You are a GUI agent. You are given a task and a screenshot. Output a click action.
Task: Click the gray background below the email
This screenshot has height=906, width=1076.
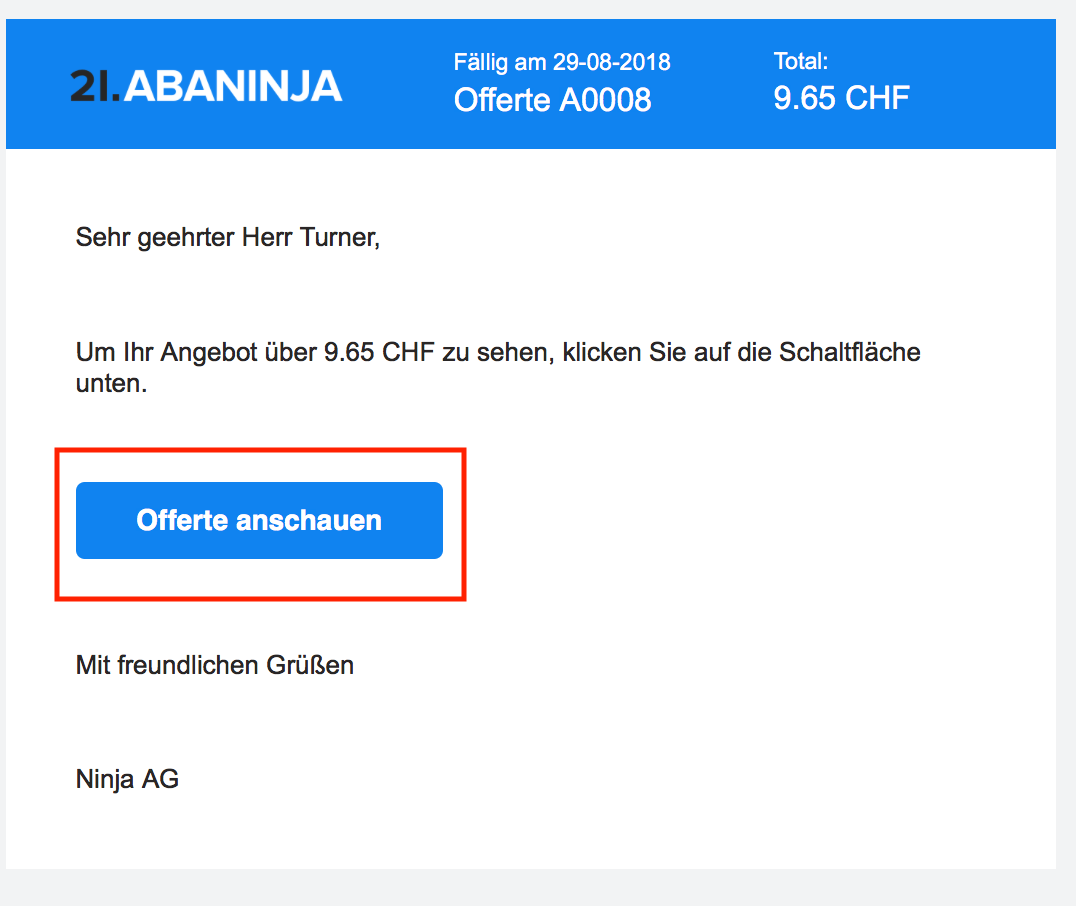pos(538,888)
